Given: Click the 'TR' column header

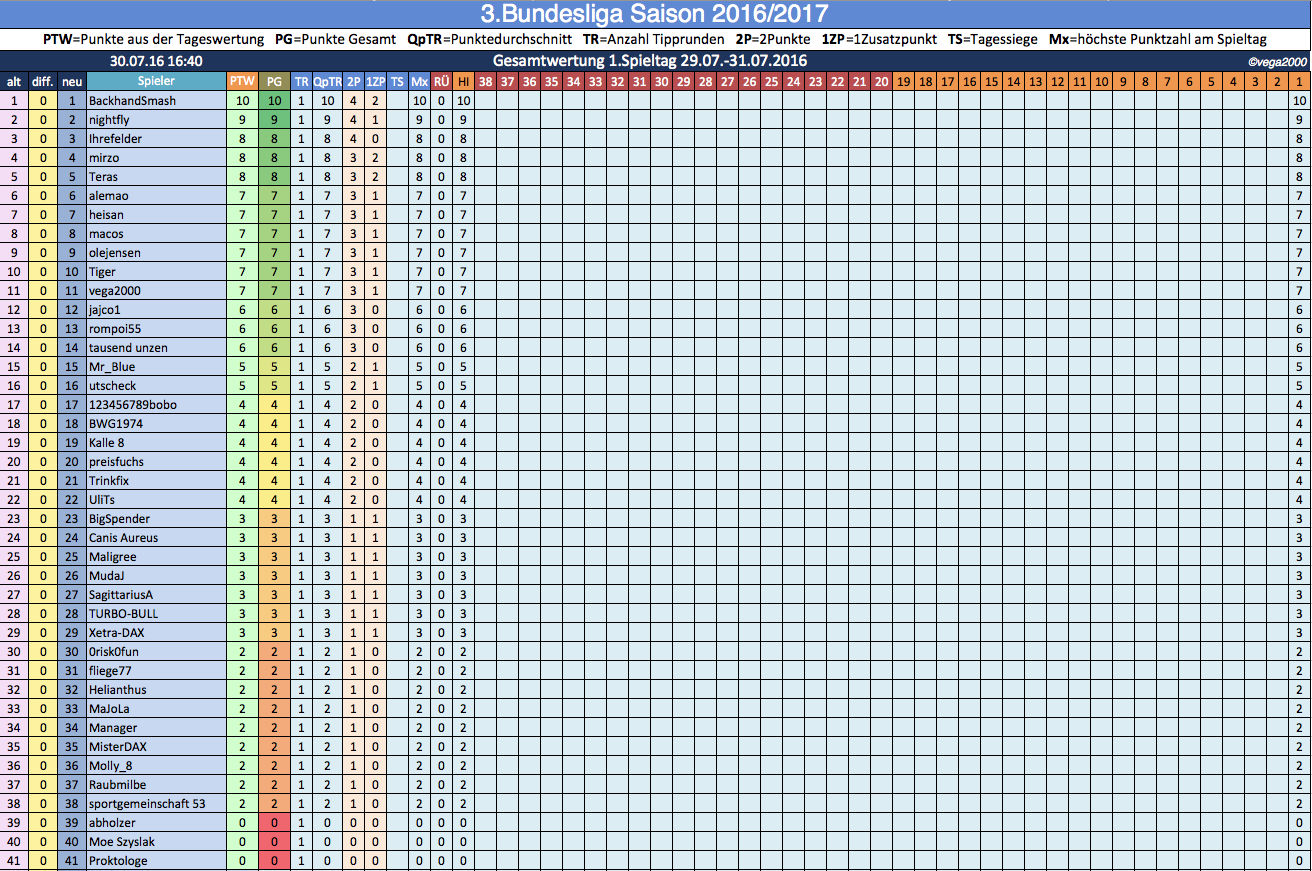Looking at the screenshot, I should [x=301, y=81].
